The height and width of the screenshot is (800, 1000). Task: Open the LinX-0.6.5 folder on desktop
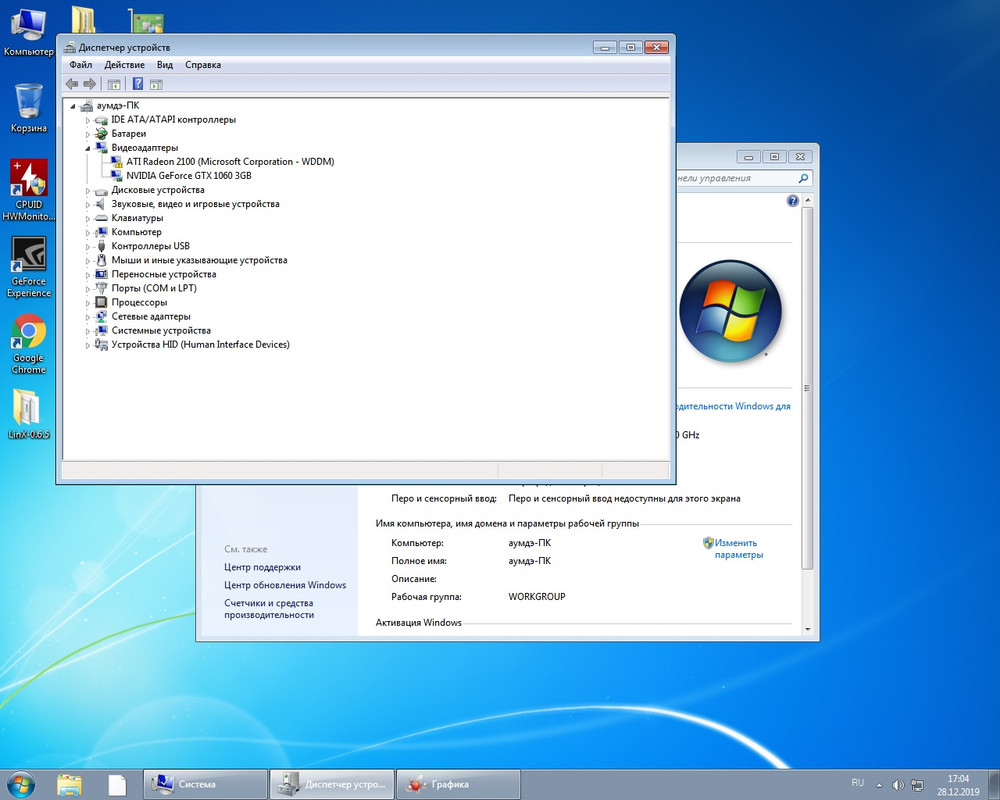pos(29,415)
